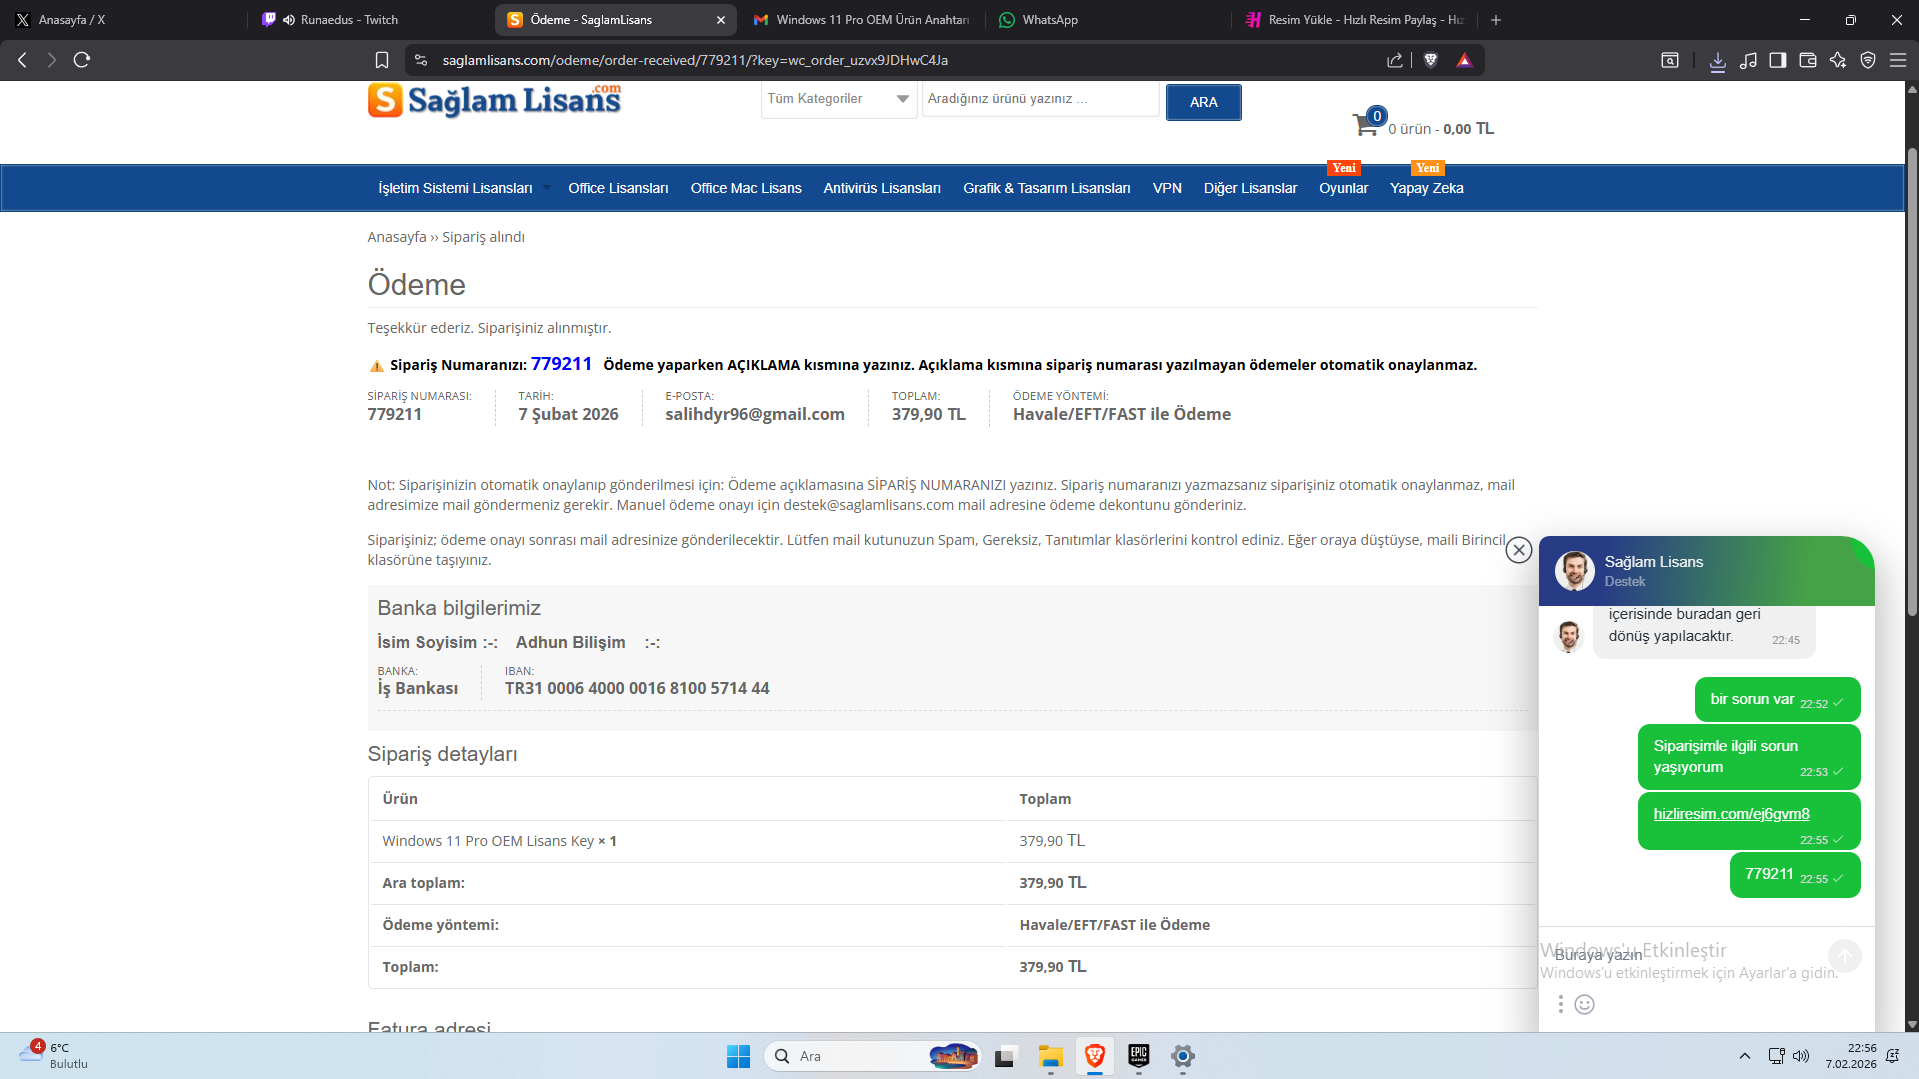Open Office Mac Lisans menu item
This screenshot has width=1919, height=1079.
click(746, 188)
